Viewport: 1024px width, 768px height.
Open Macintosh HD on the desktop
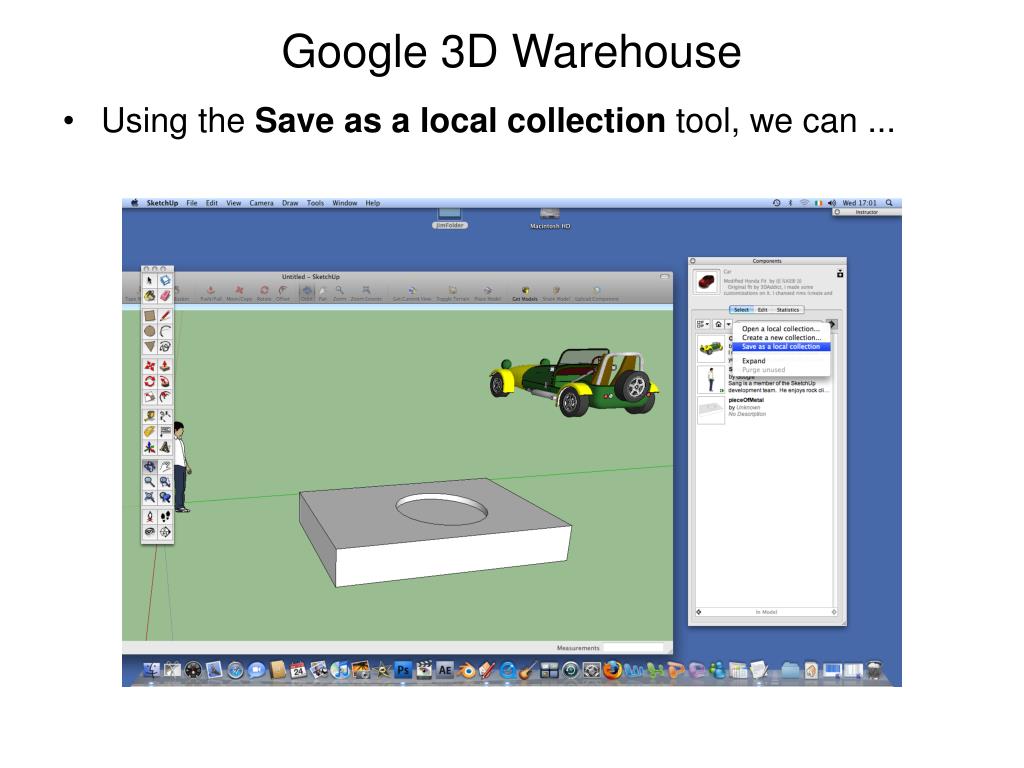pyautogui.click(x=550, y=219)
